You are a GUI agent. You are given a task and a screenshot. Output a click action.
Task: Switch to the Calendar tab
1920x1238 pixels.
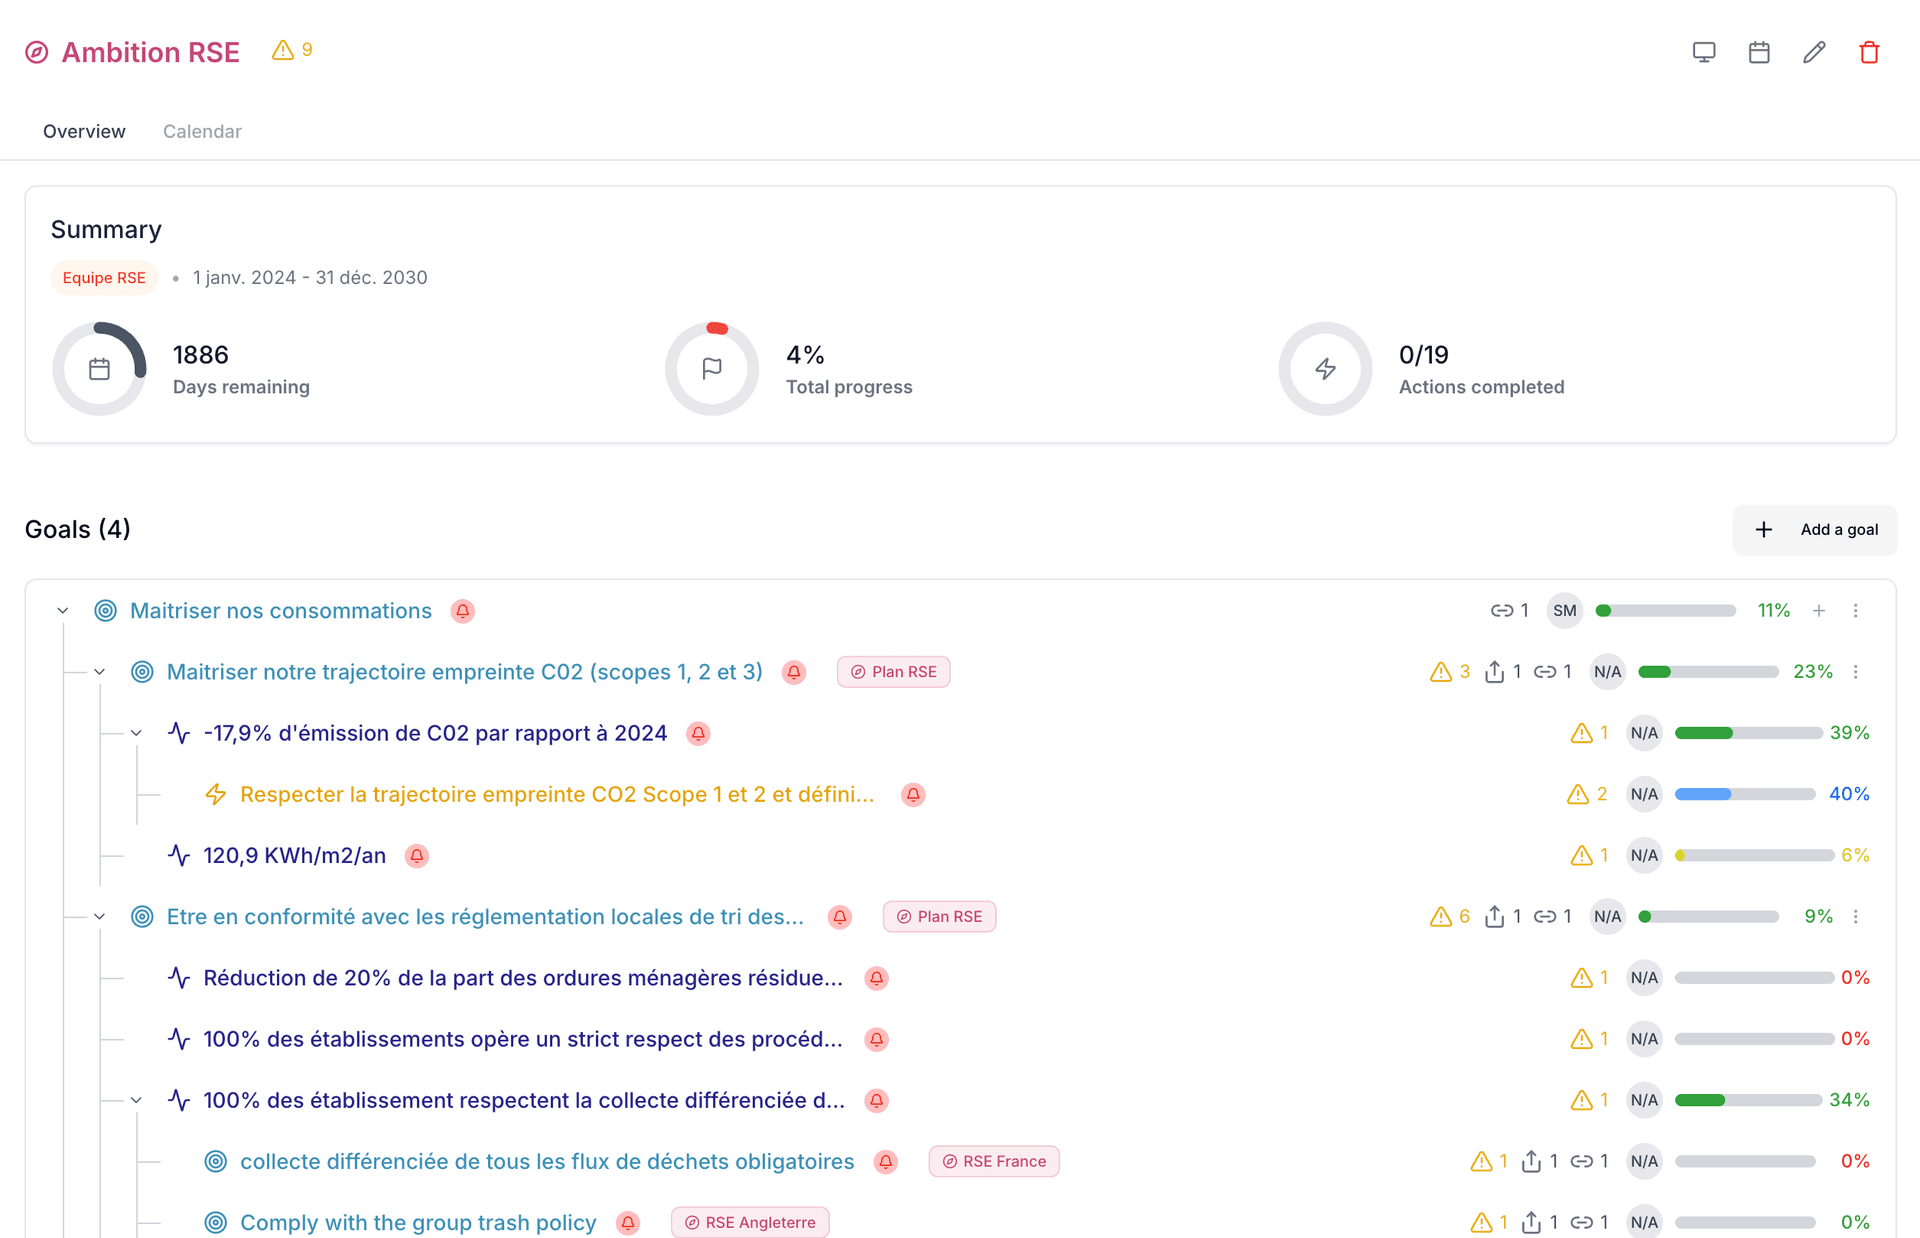pyautogui.click(x=202, y=132)
